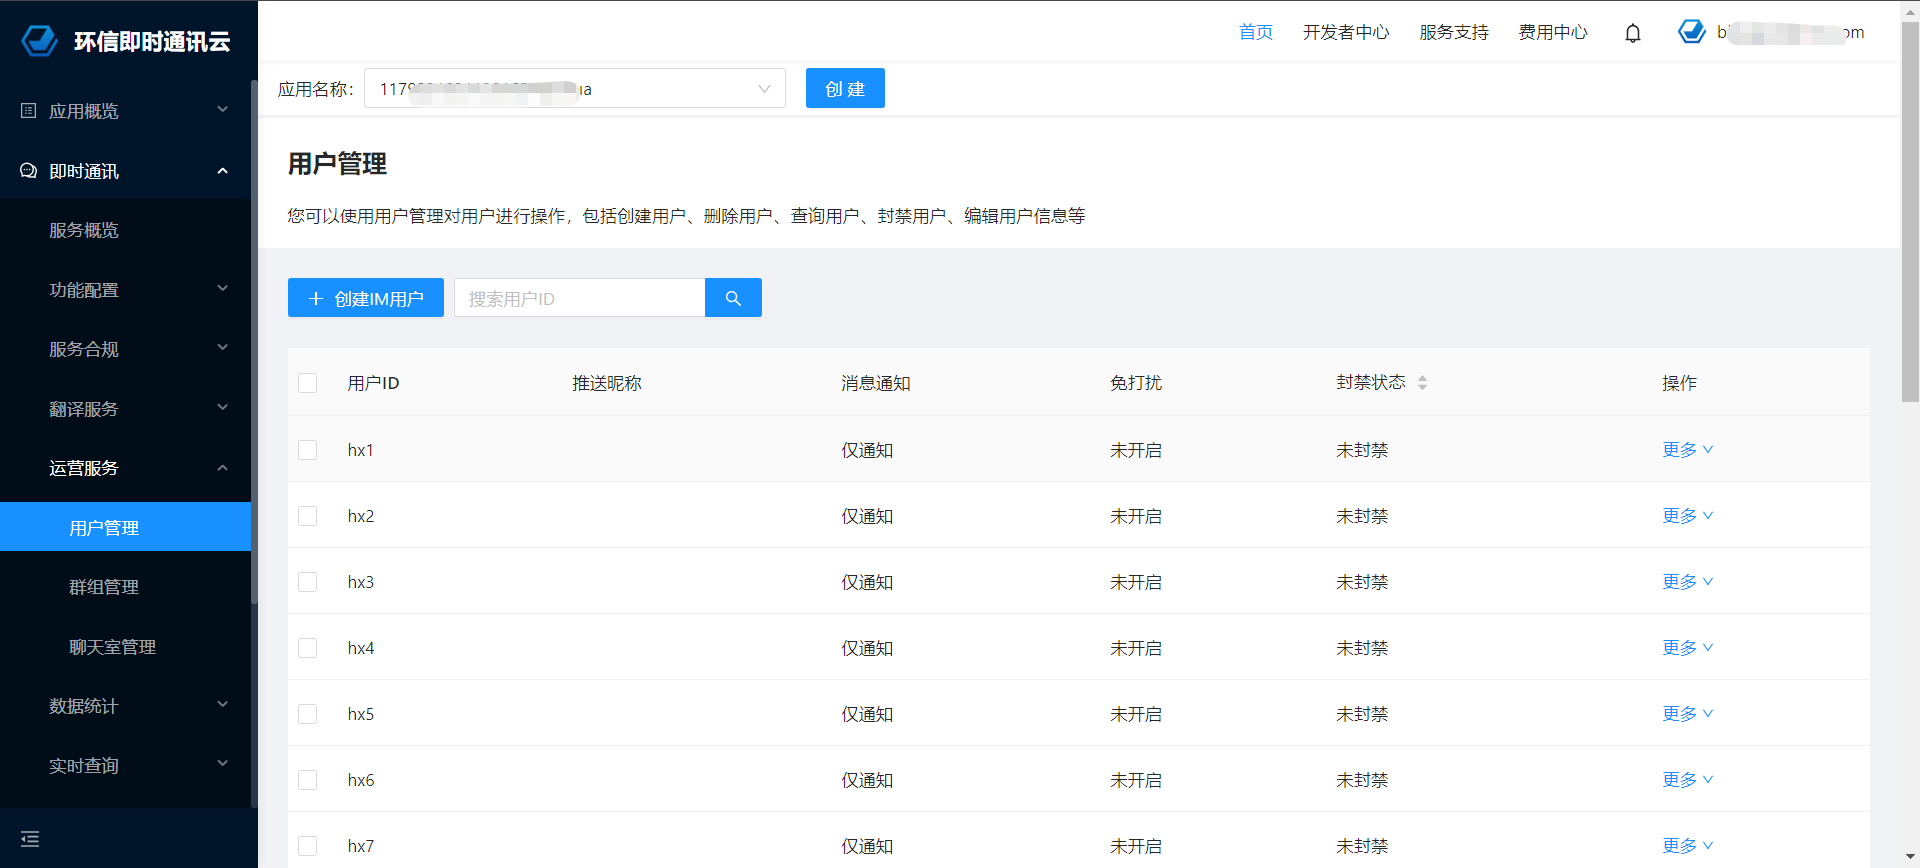Go to 首页 in the top navigation
The width and height of the screenshot is (1920, 868).
(1256, 32)
